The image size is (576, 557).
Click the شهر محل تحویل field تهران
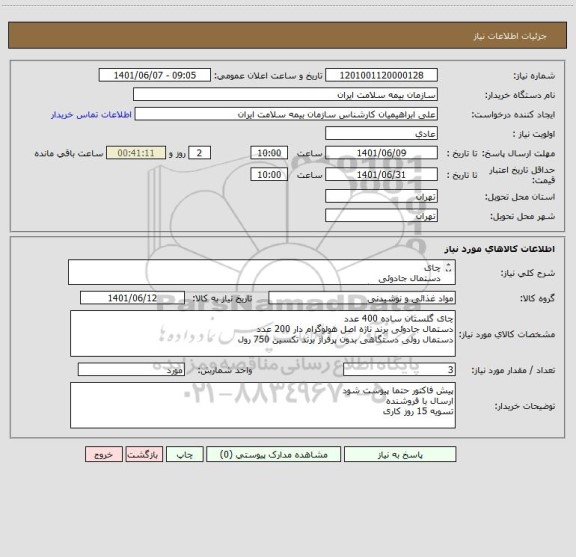point(381,215)
